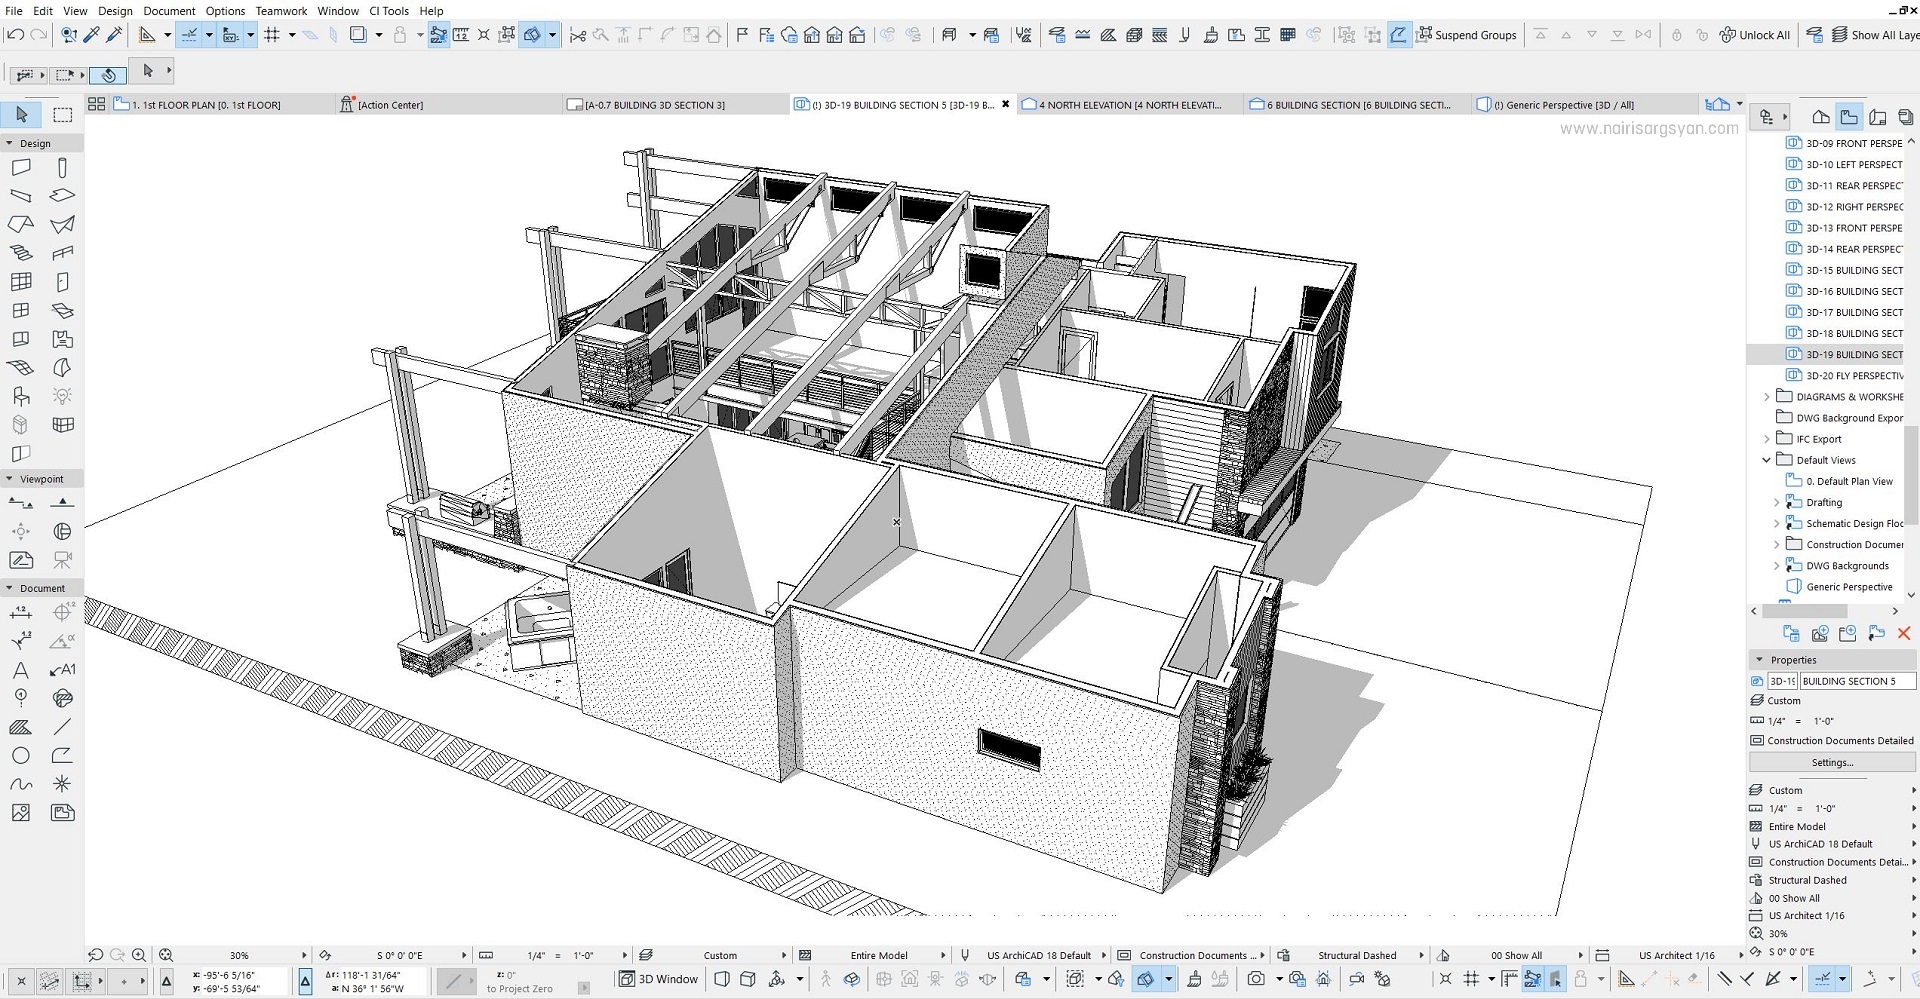Toggle quick selection magnet in info box
1920x999 pixels.
pyautogui.click(x=108, y=75)
